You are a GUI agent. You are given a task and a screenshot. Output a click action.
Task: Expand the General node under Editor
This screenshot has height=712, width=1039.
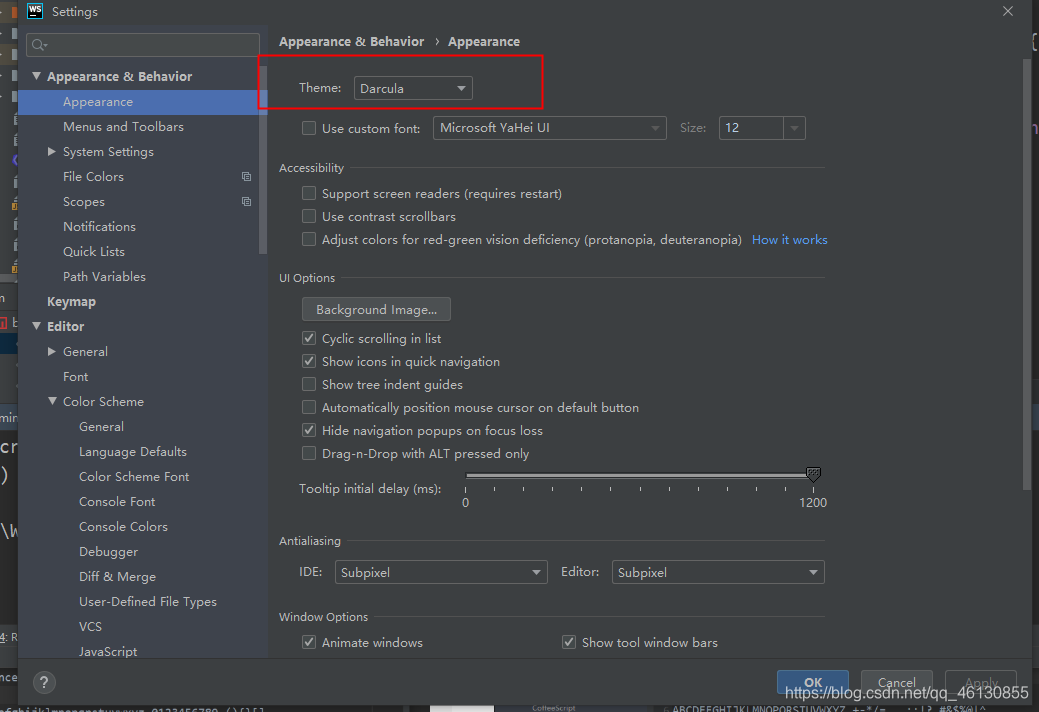[x=52, y=352]
